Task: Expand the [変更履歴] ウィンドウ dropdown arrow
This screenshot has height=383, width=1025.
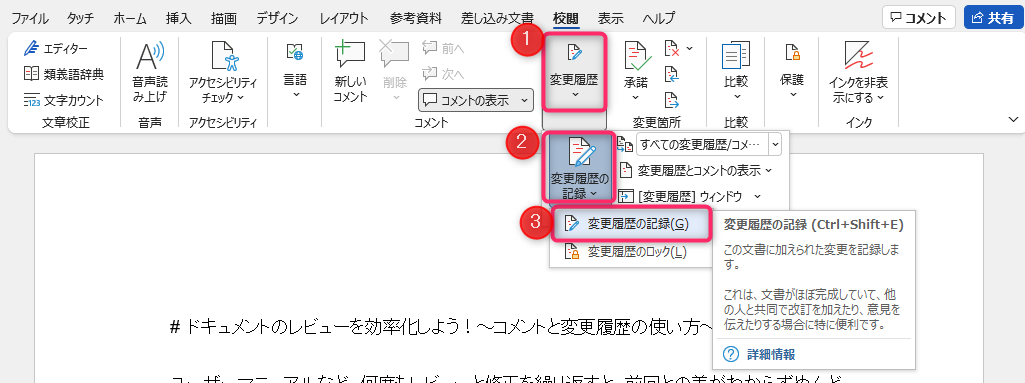Action: [x=758, y=196]
